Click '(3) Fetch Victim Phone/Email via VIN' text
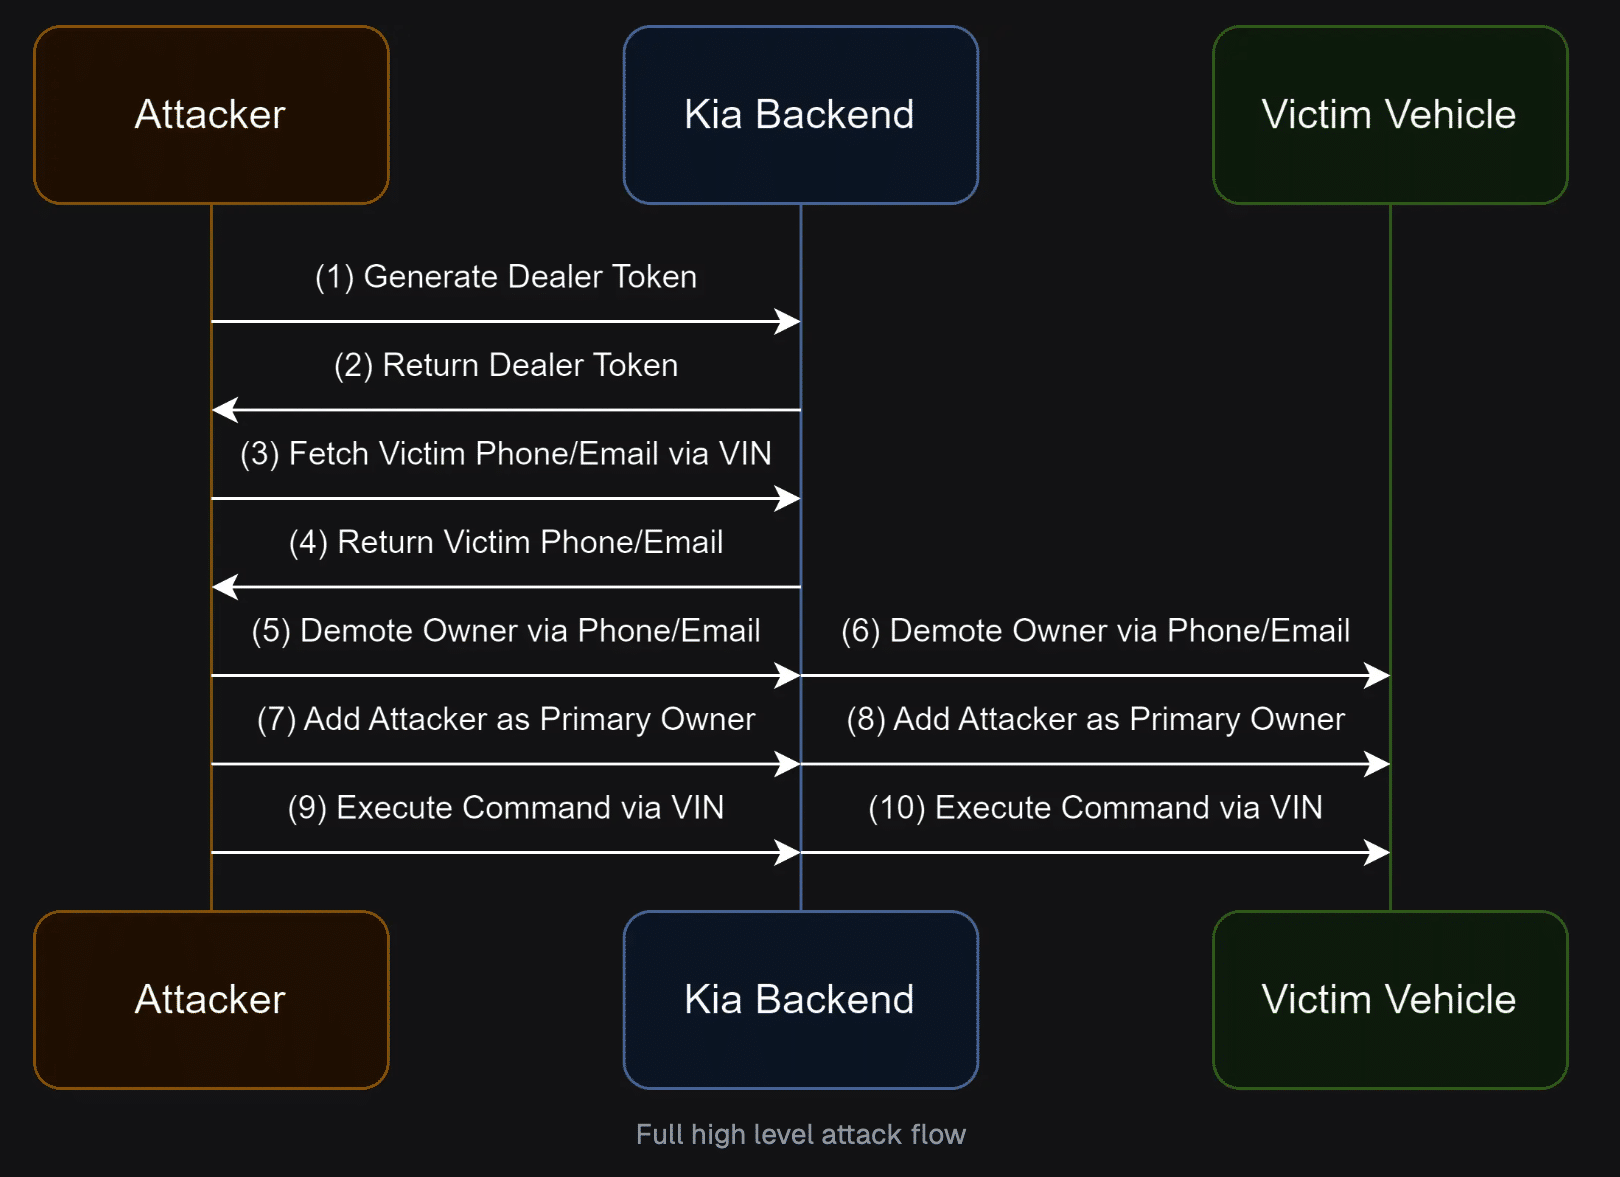This screenshot has height=1177, width=1620. pyautogui.click(x=506, y=454)
